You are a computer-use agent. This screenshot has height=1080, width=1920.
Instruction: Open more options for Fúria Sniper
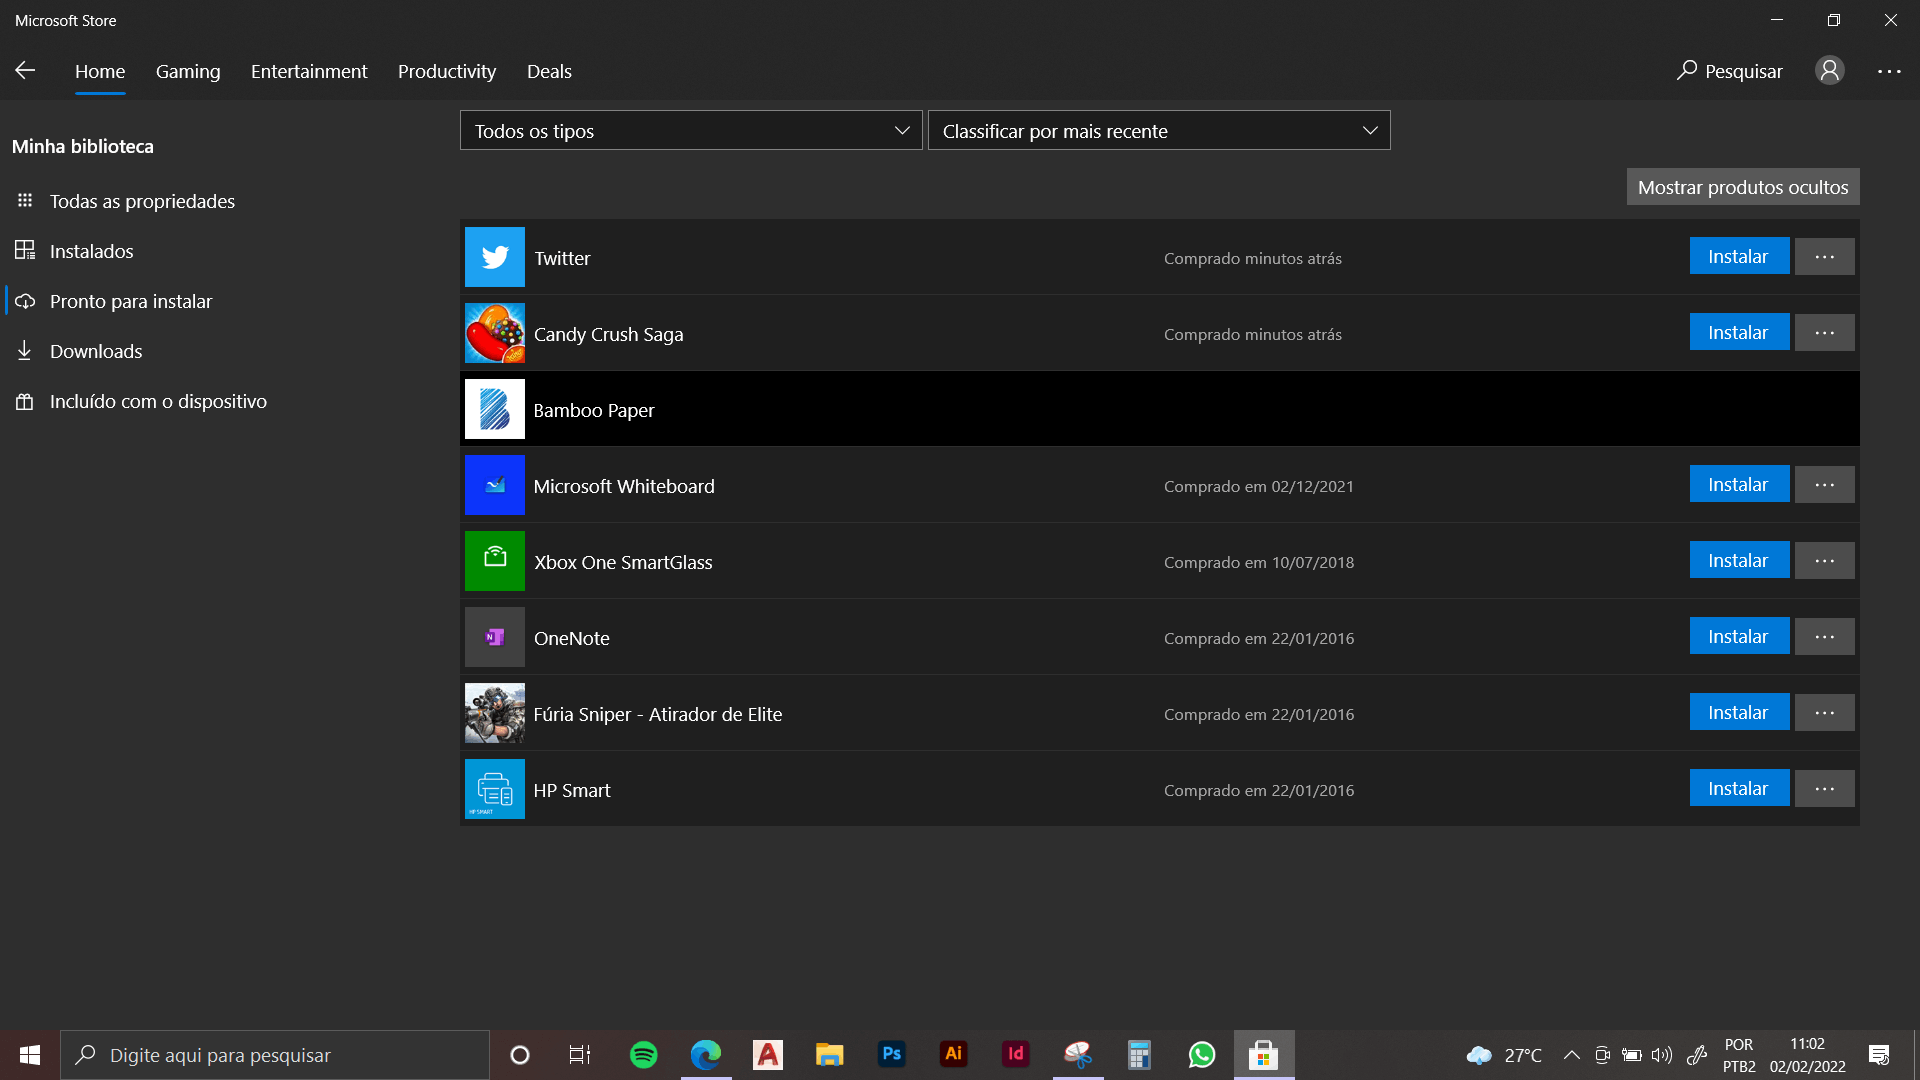(1825, 712)
